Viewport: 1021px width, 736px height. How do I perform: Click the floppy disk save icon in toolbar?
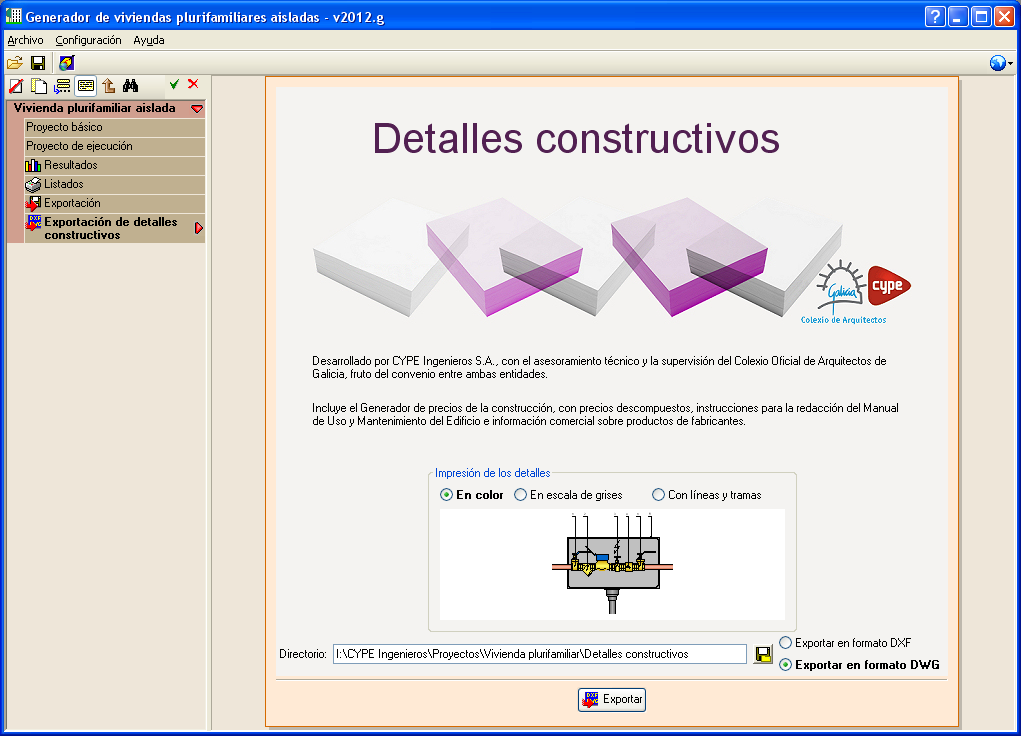tap(38, 63)
